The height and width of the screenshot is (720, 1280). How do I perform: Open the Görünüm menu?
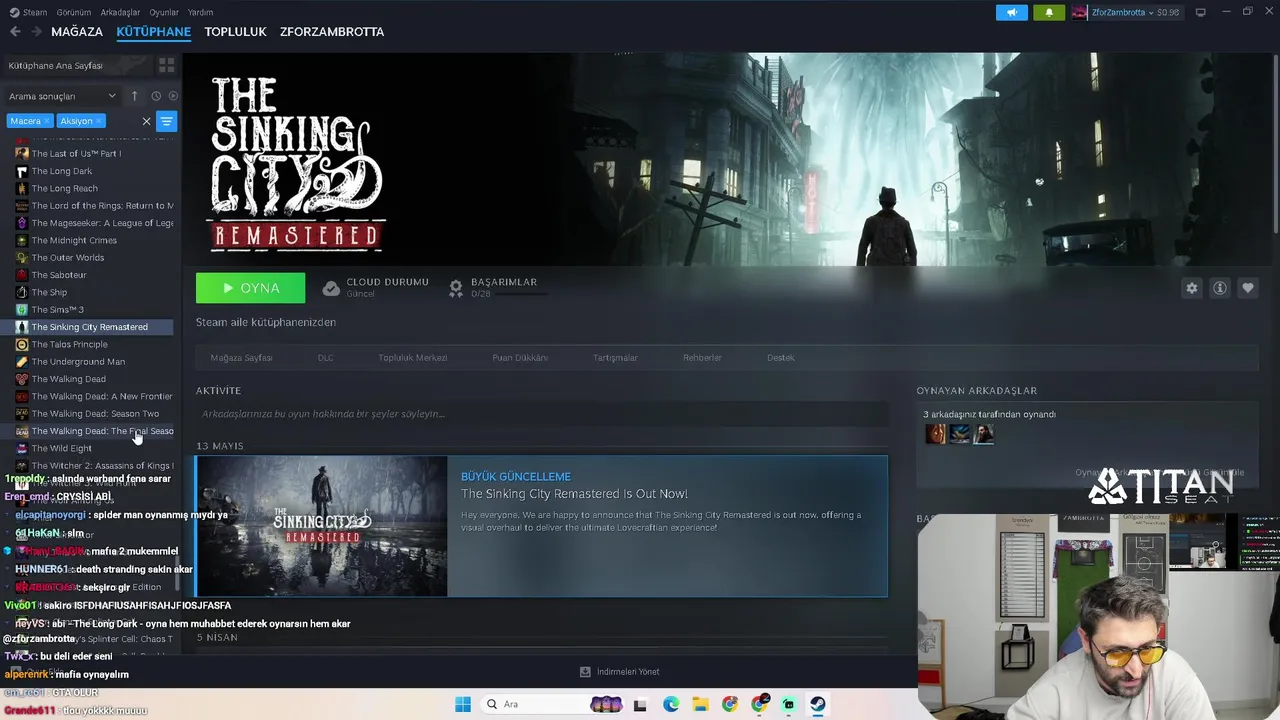pos(74,12)
